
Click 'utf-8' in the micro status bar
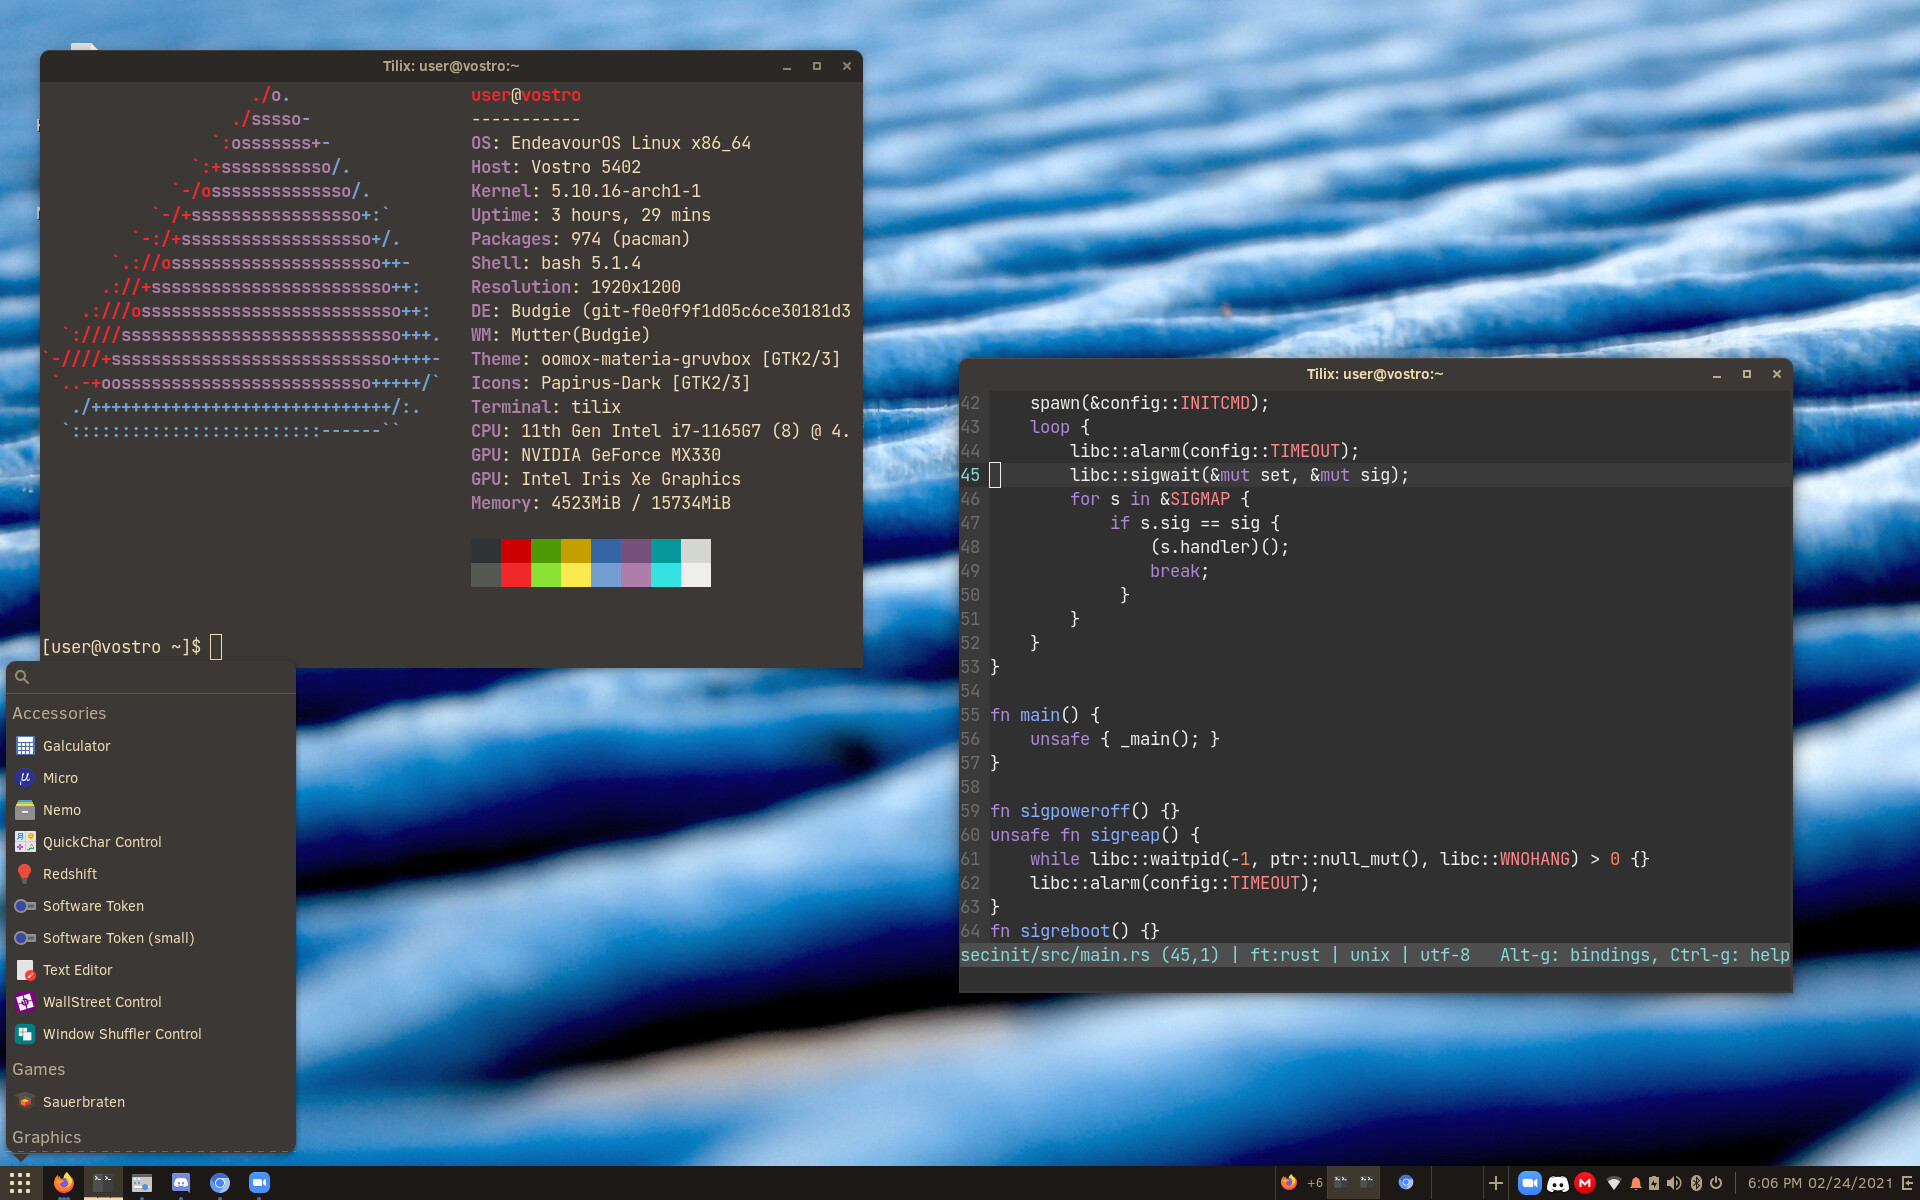coord(1445,955)
